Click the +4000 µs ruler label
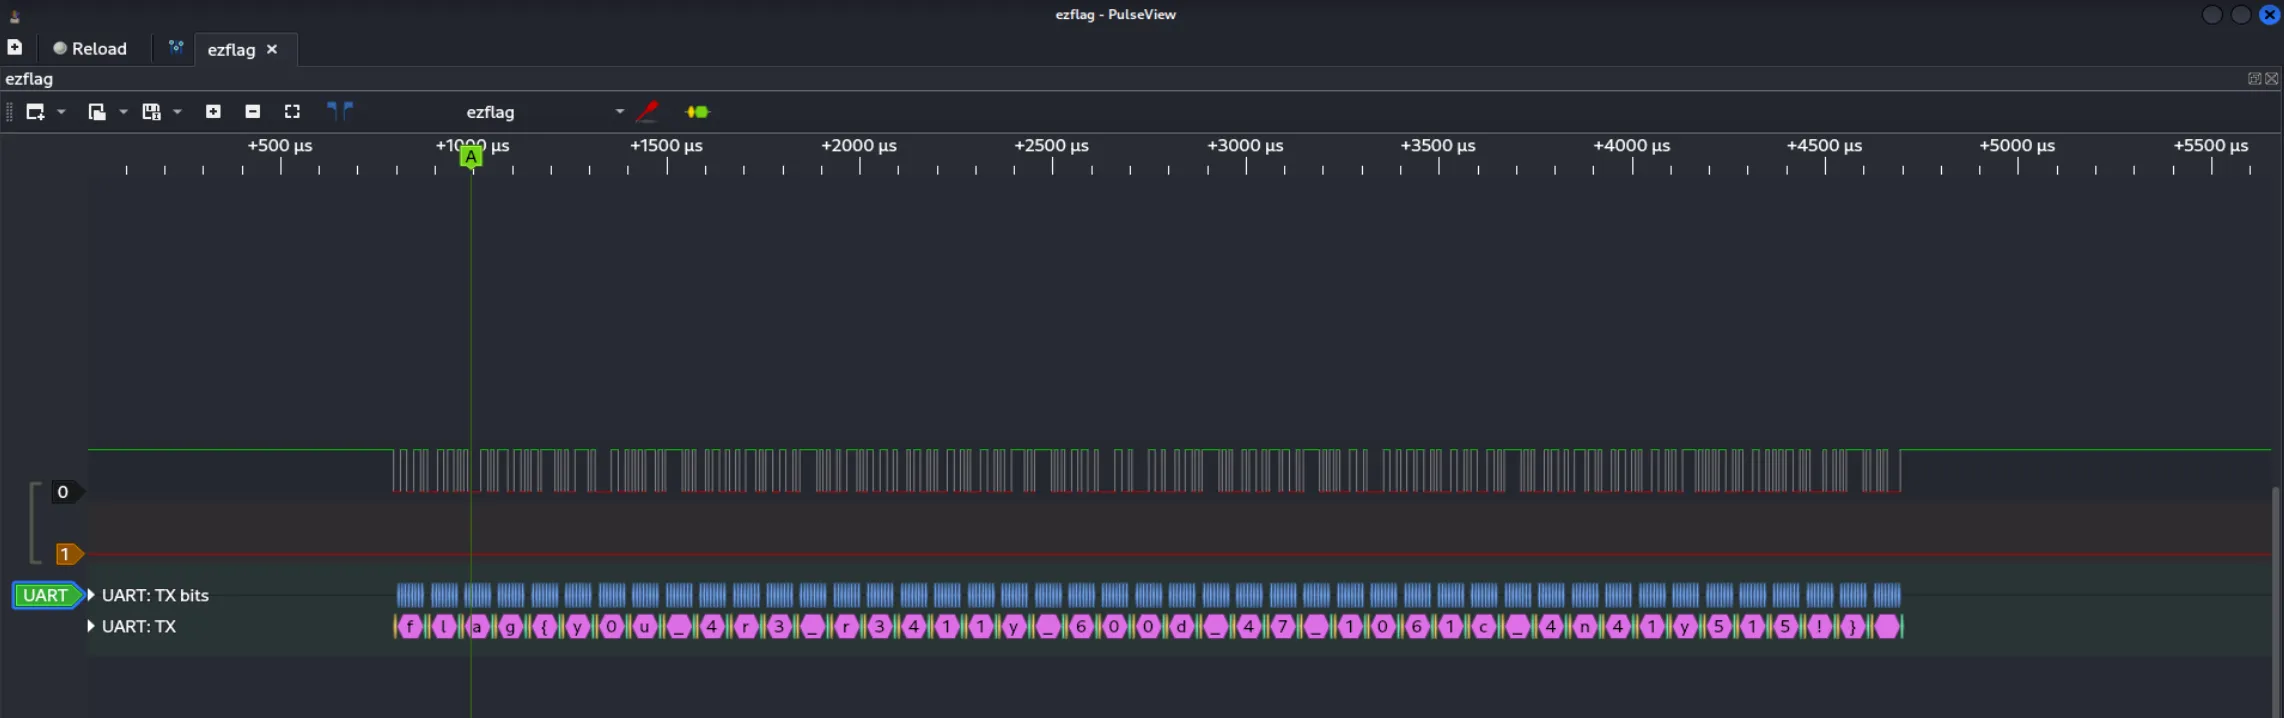Viewport: 2284px width, 718px height. pyautogui.click(x=1632, y=146)
